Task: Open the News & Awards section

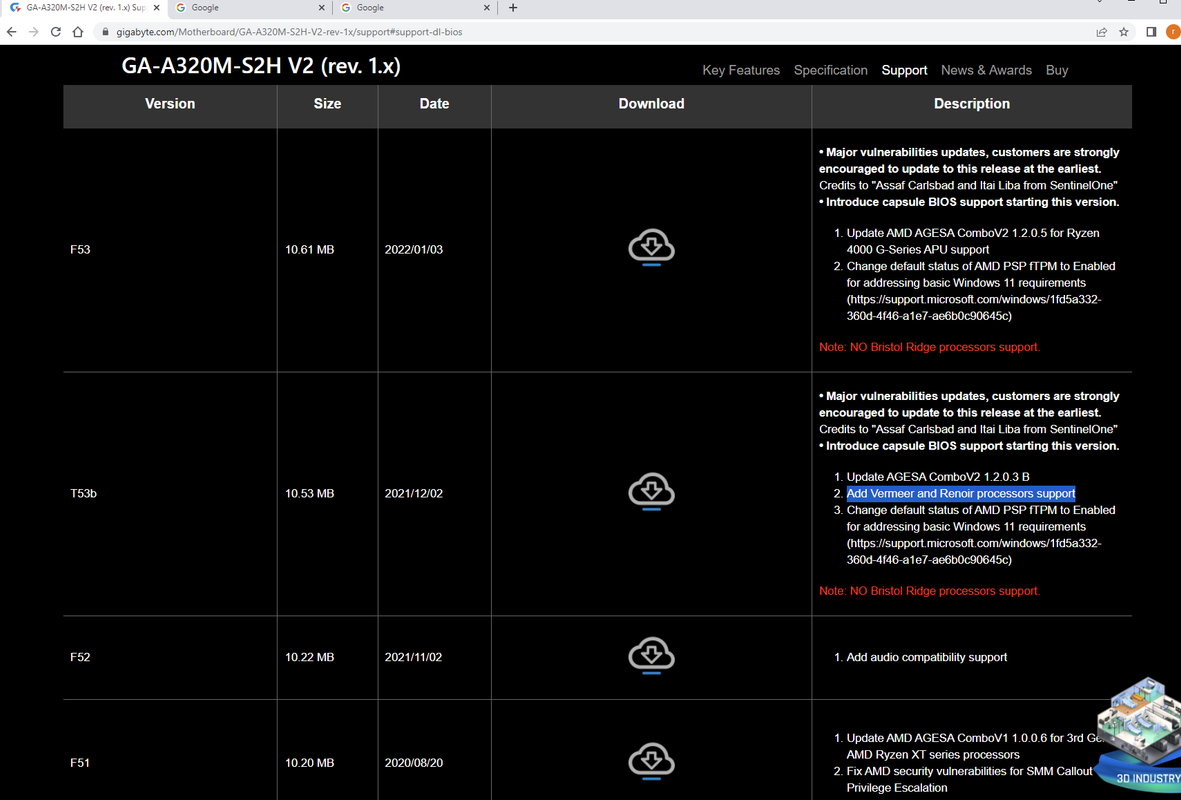Action: pyautogui.click(x=986, y=70)
